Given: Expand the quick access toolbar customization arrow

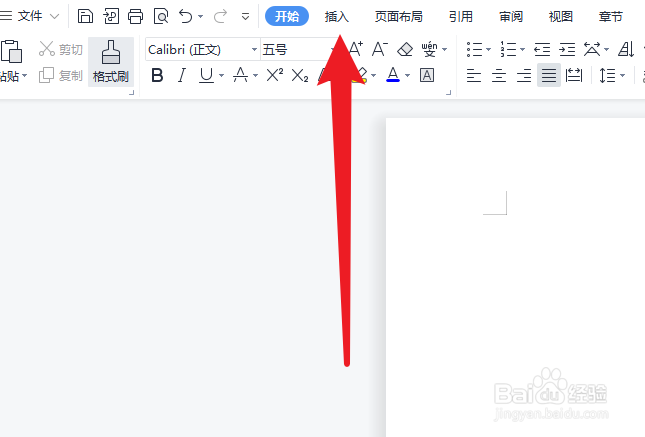Looking at the screenshot, I should 245,17.
